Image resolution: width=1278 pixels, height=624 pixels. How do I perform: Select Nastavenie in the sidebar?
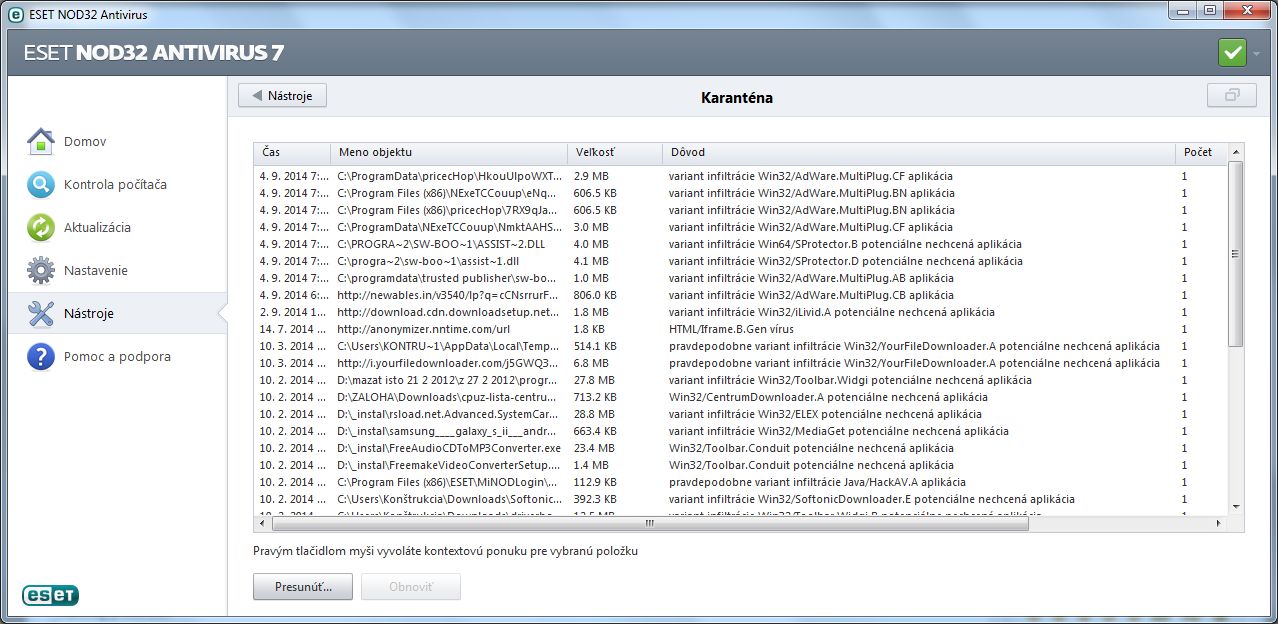pyautogui.click(x=96, y=270)
